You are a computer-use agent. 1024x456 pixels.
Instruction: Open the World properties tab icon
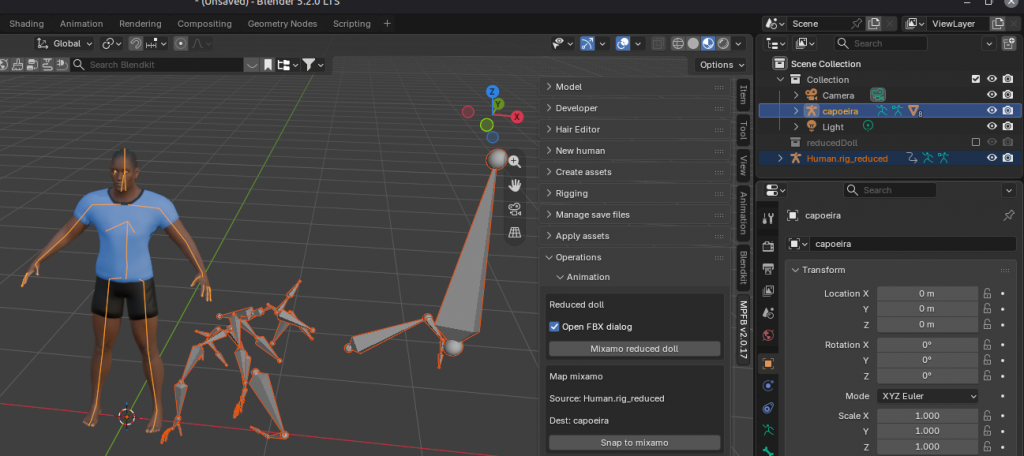tap(769, 335)
